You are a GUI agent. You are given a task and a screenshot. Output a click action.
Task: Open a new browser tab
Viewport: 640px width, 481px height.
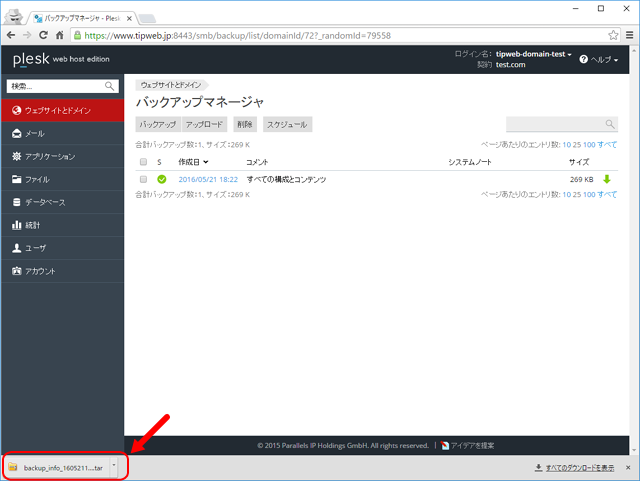[147, 18]
